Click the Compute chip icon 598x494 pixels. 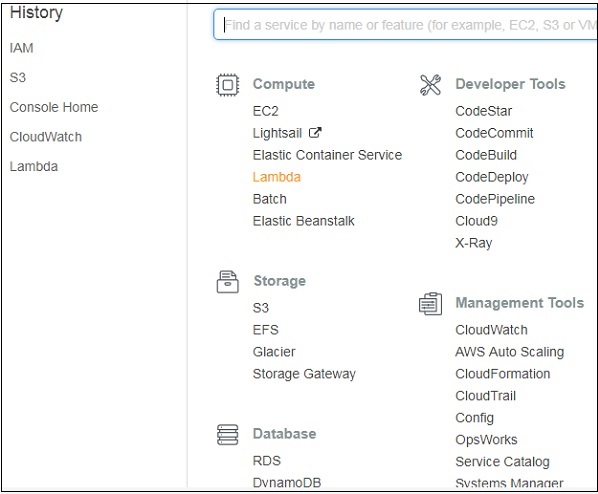[228, 85]
